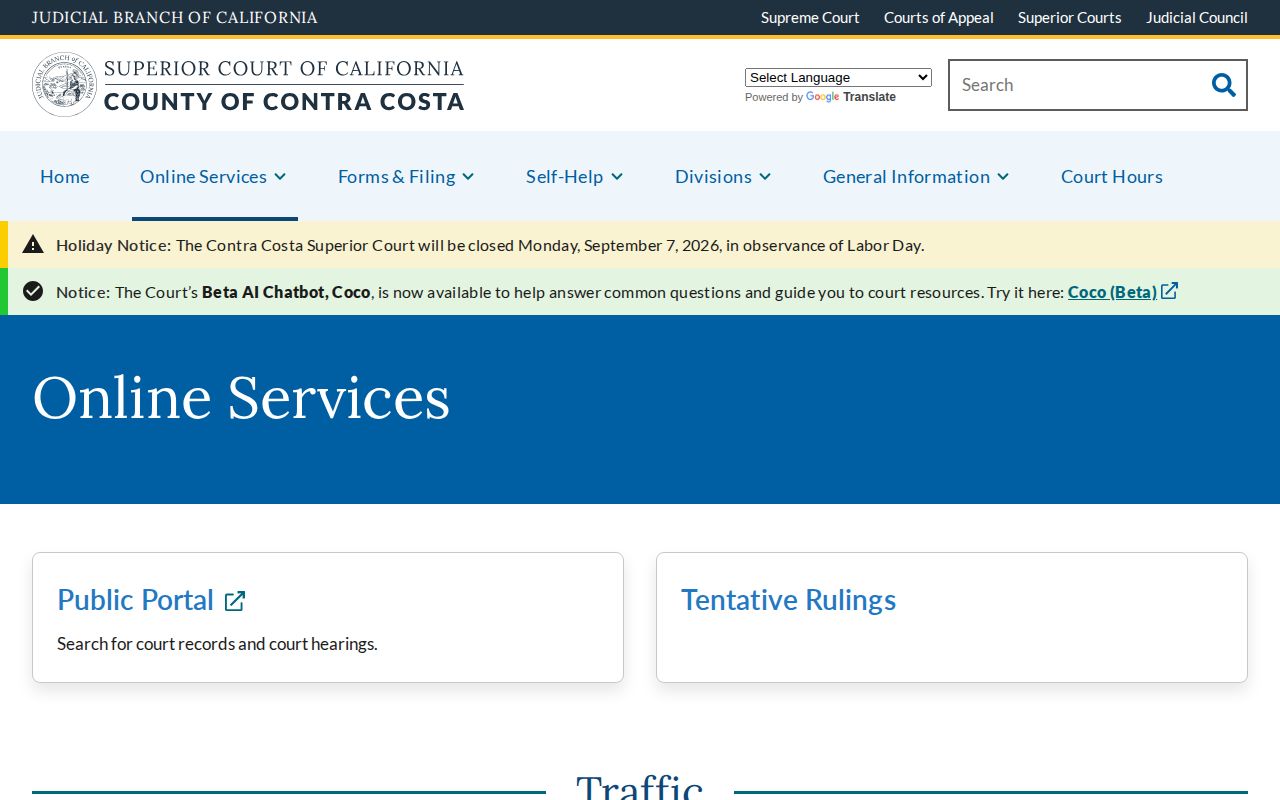Expand the Divisions chevron
1280x800 pixels.
[765, 177]
